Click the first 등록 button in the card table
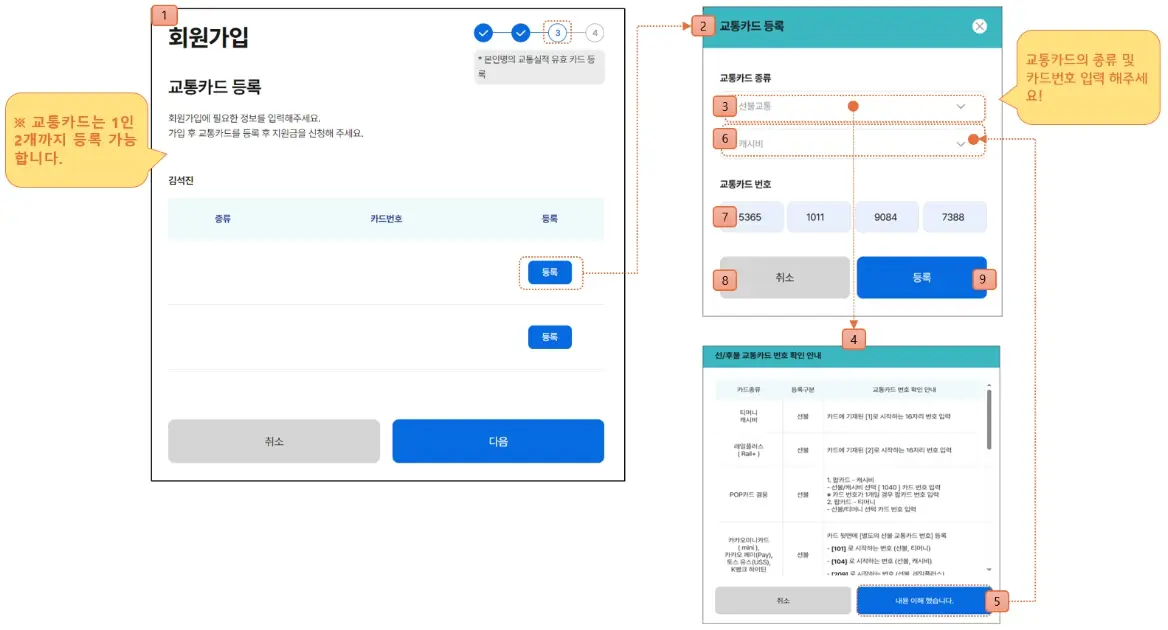The image size is (1168, 630). click(x=549, y=271)
